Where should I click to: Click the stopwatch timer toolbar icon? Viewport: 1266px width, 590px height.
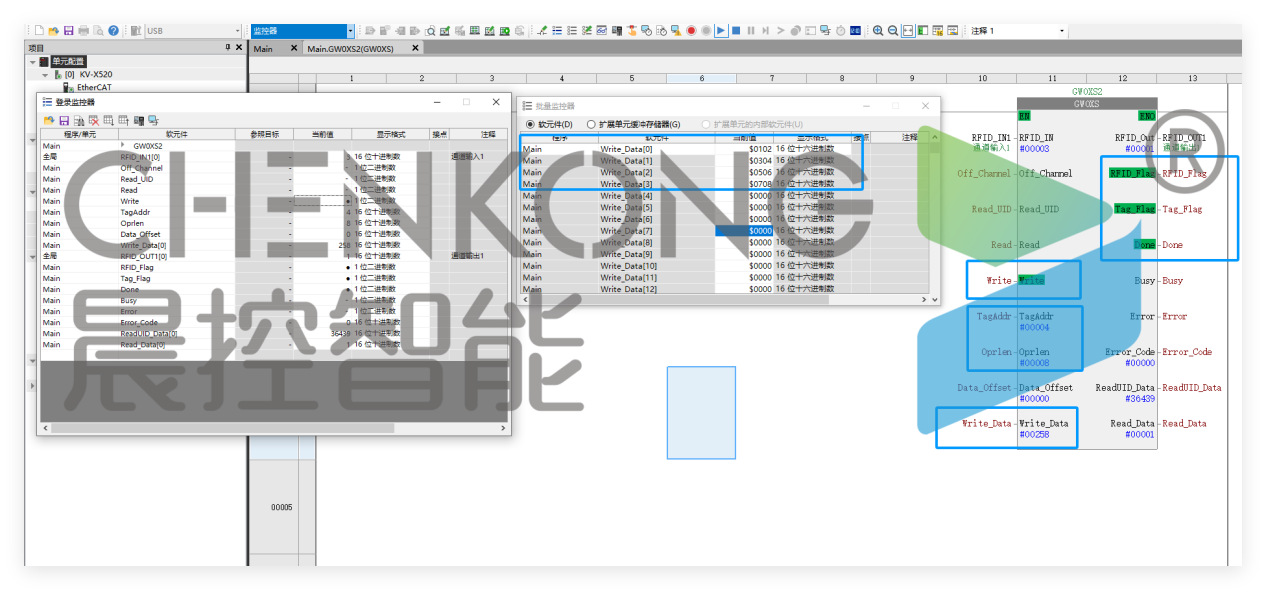point(840,31)
